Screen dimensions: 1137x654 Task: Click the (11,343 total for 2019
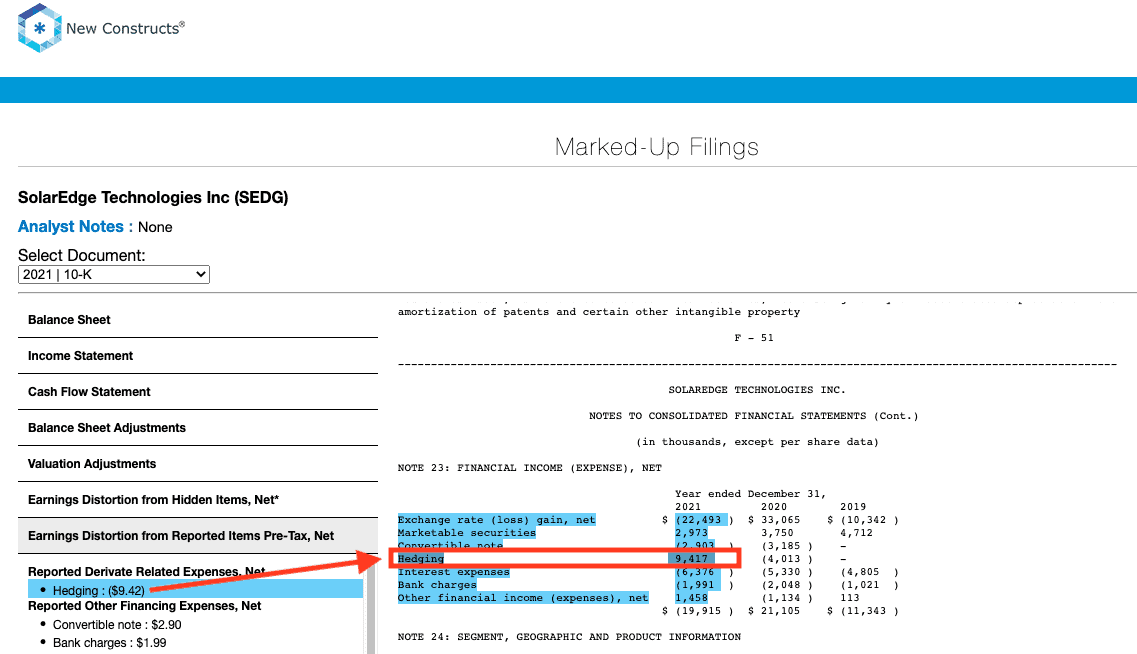click(864, 611)
